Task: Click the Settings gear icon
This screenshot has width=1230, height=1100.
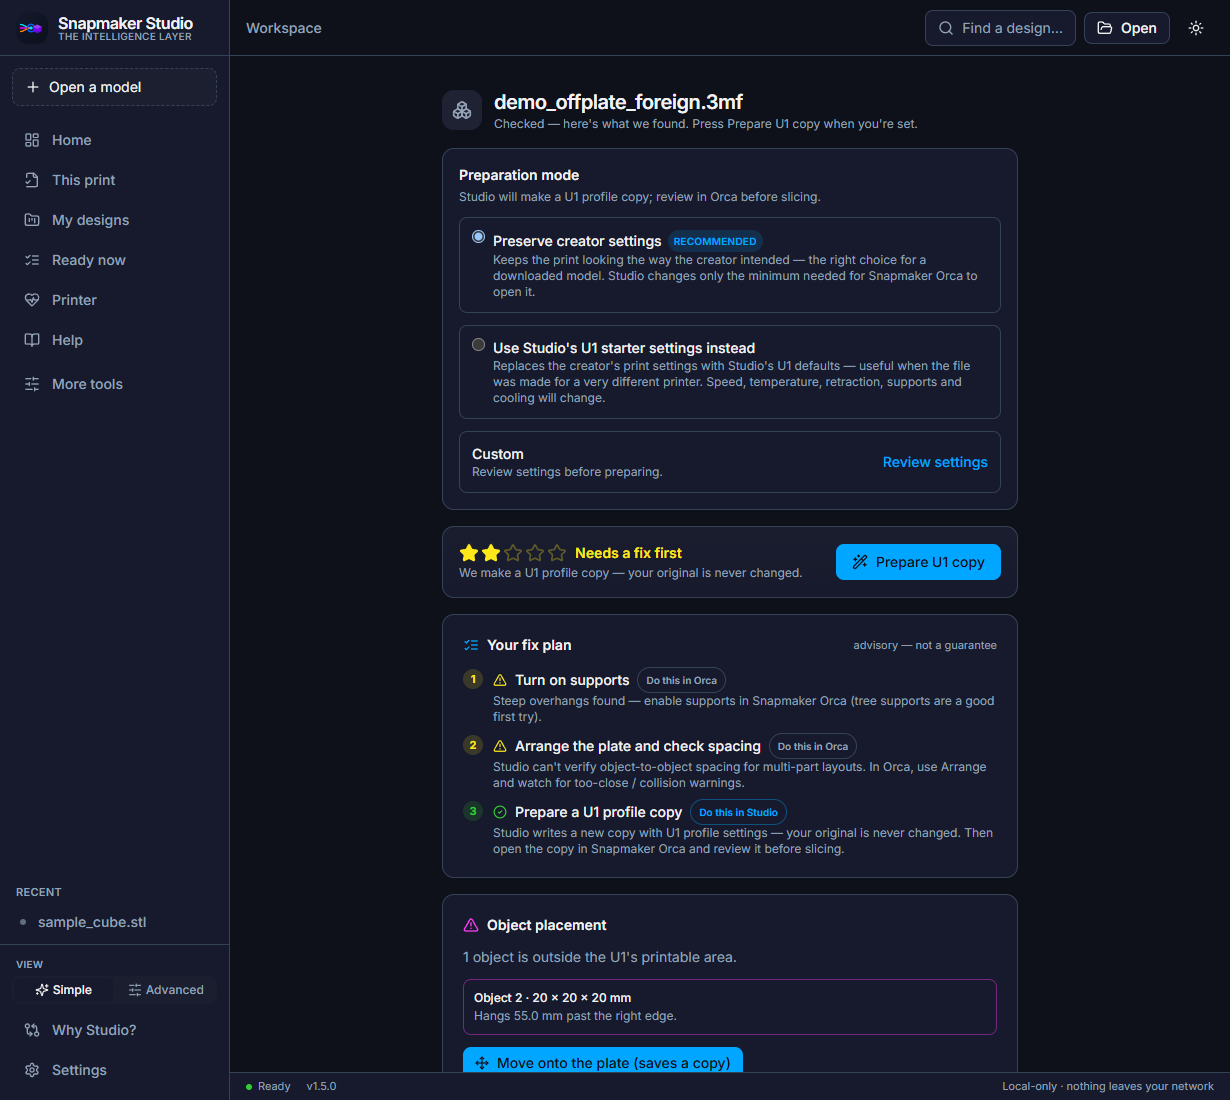Action: click(32, 1070)
